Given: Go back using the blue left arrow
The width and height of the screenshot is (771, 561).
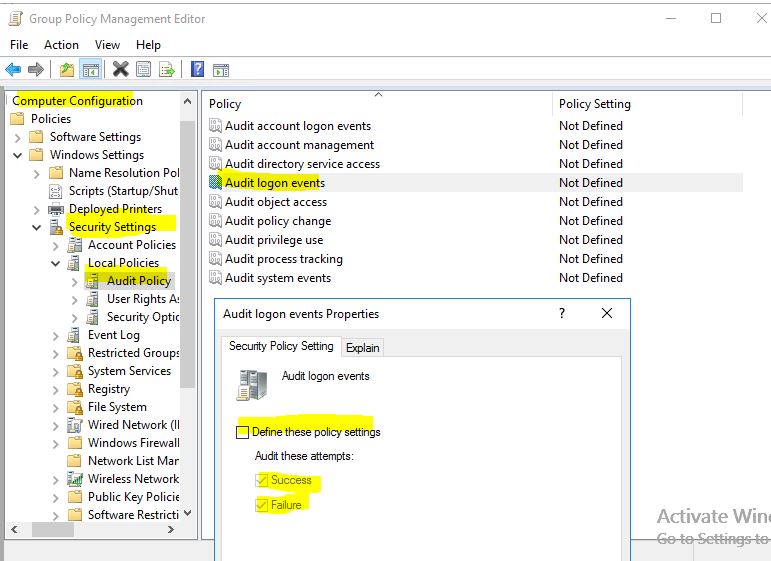Looking at the screenshot, I should [x=13, y=70].
